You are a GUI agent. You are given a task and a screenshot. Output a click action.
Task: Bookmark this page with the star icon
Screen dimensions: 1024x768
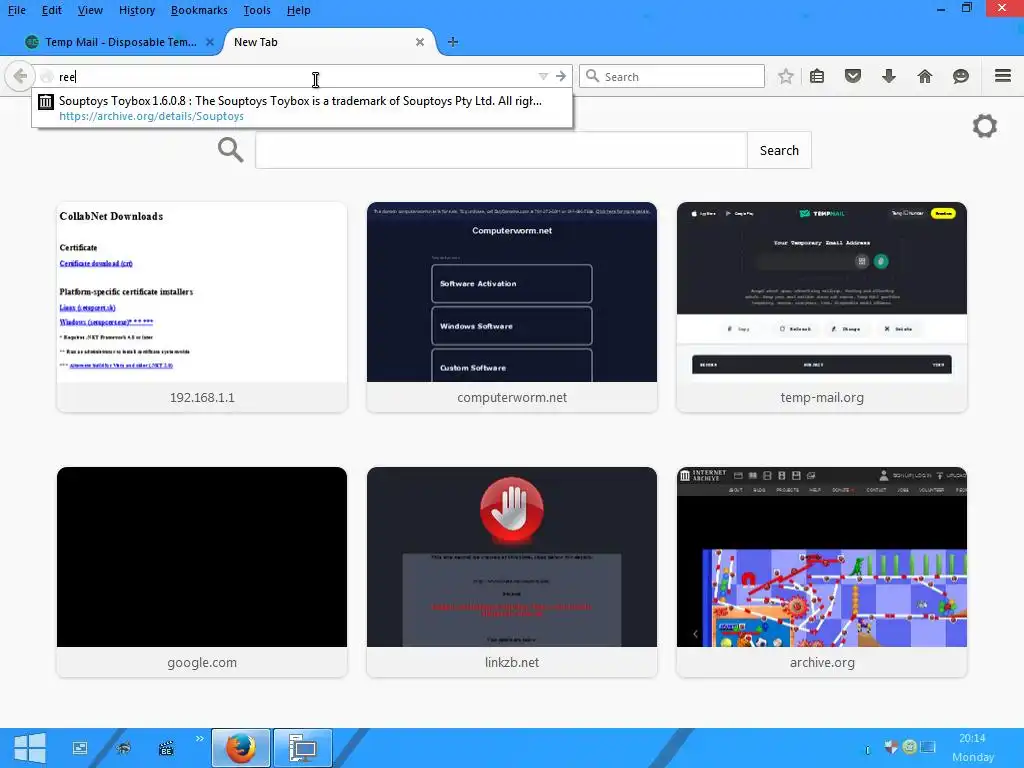786,76
